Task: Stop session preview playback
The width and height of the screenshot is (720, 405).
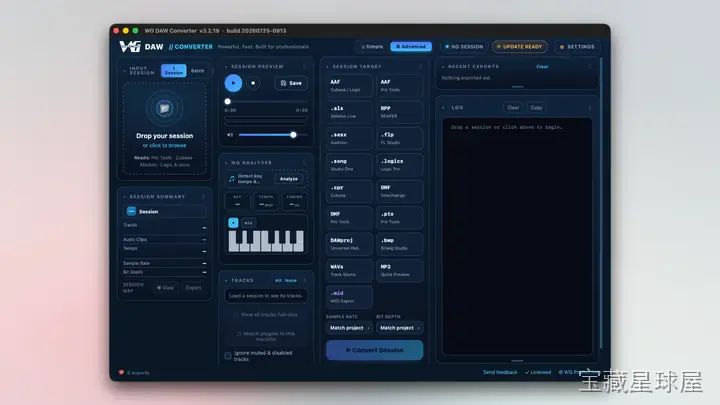Action: click(x=253, y=83)
